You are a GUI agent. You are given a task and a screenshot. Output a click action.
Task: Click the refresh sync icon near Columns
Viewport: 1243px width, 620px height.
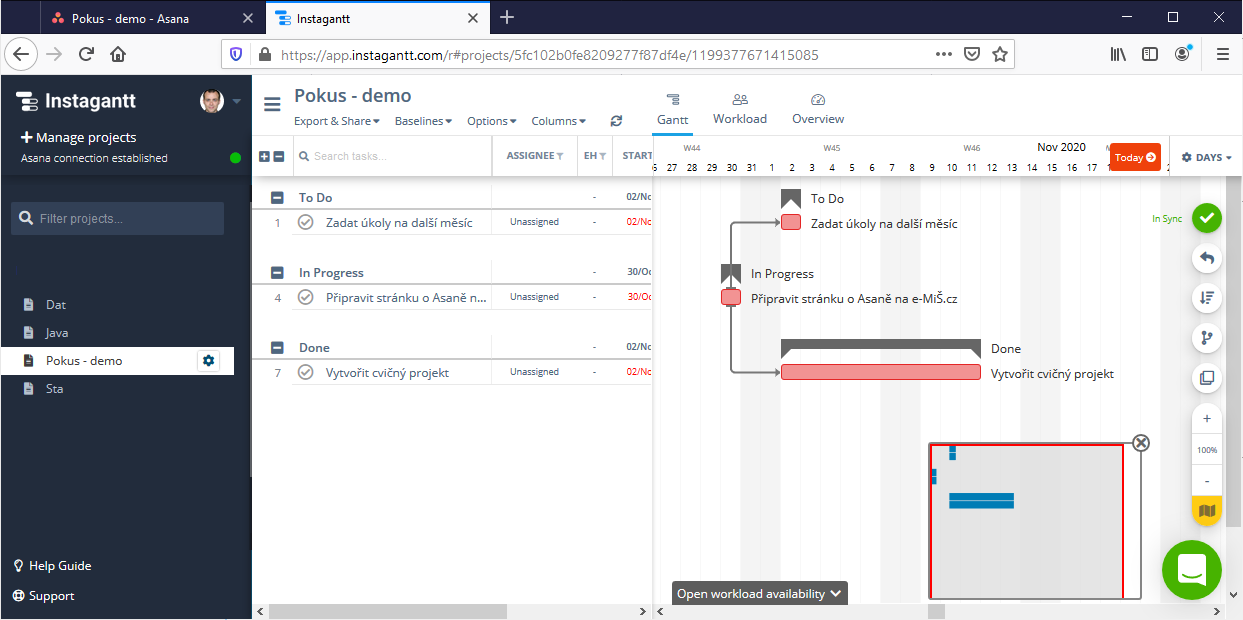(x=617, y=120)
